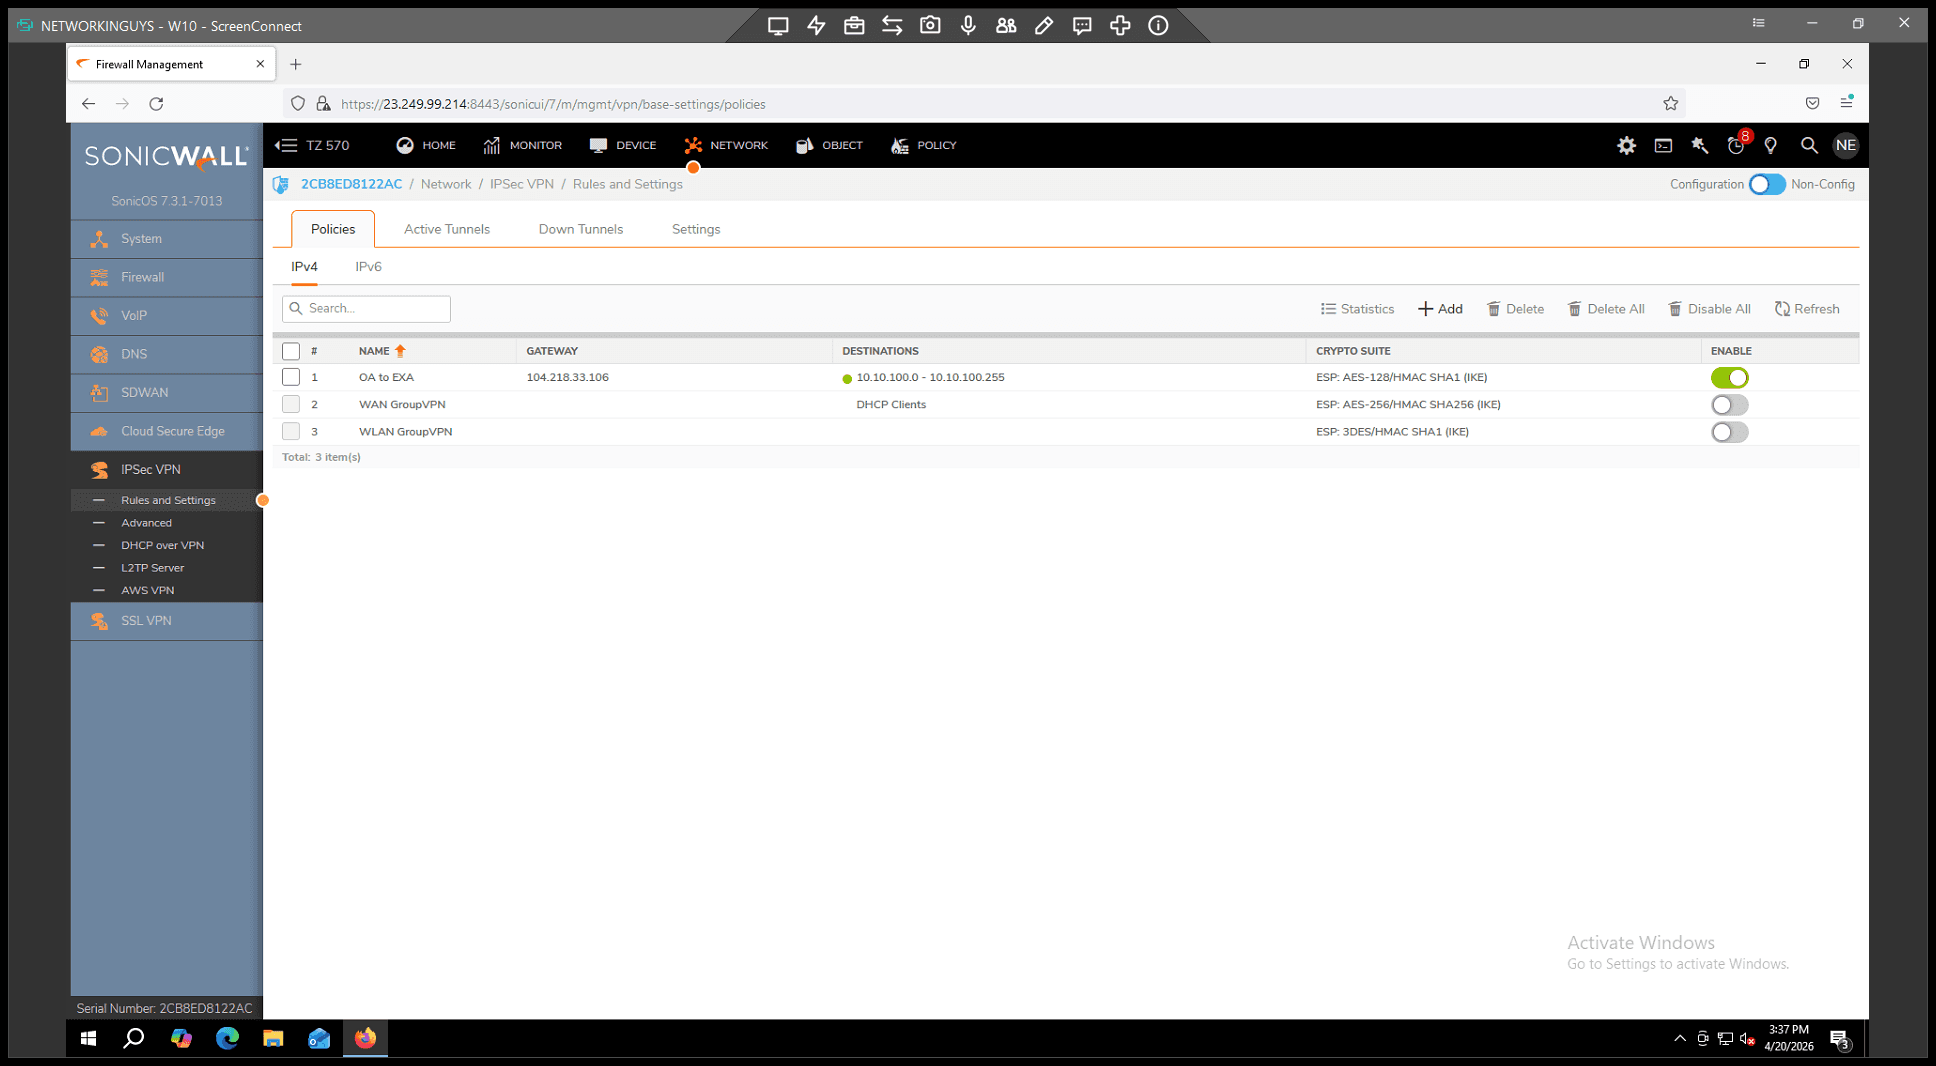Check the OA to EXA row checkbox
This screenshot has width=1936, height=1066.
[291, 377]
